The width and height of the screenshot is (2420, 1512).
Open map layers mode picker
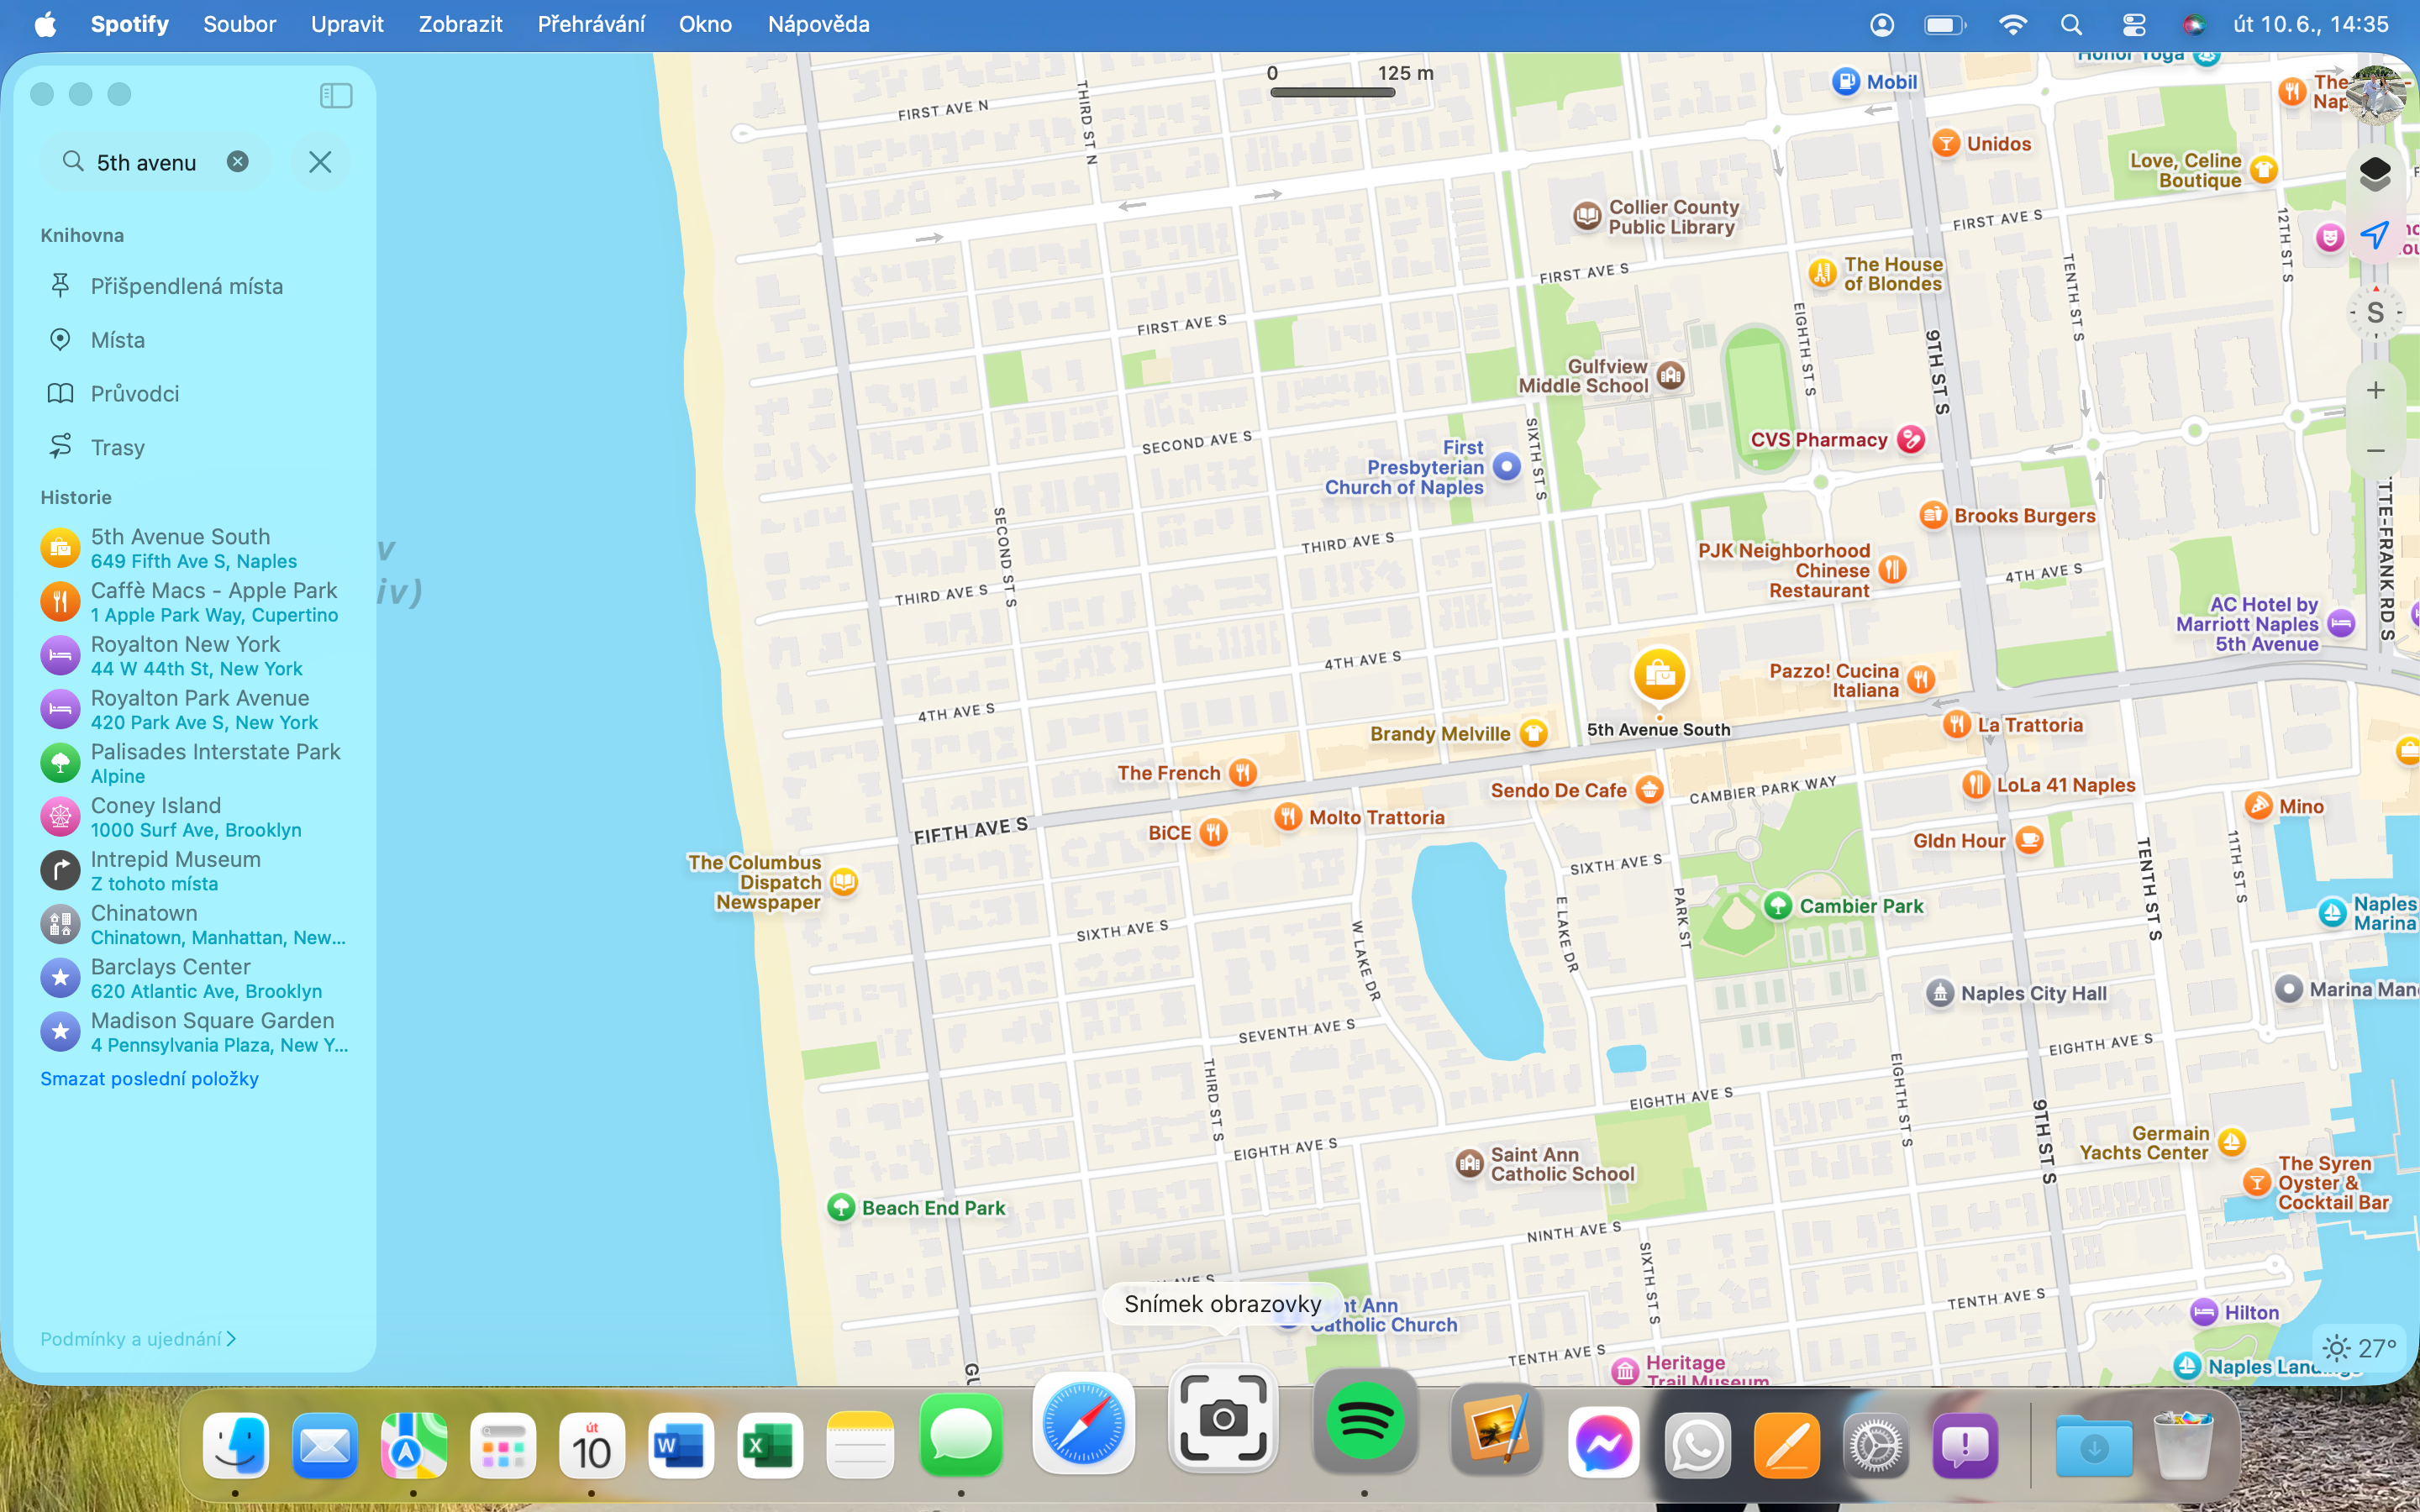tap(2374, 173)
